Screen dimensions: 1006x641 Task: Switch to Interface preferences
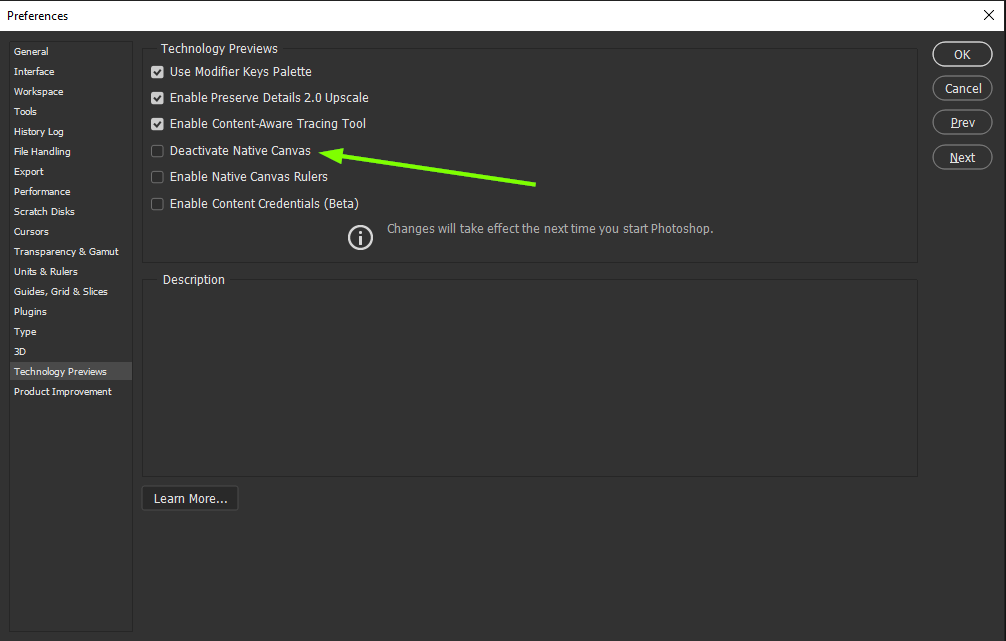34,71
